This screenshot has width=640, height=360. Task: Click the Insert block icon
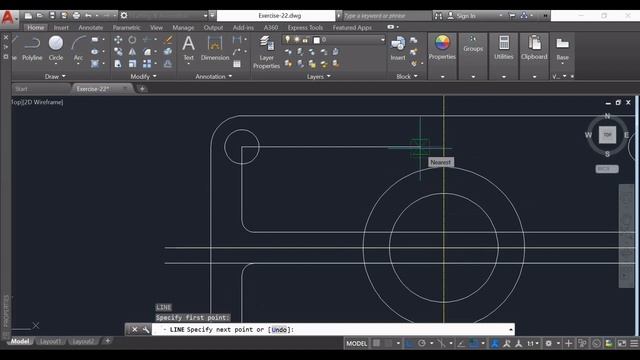coord(398,48)
